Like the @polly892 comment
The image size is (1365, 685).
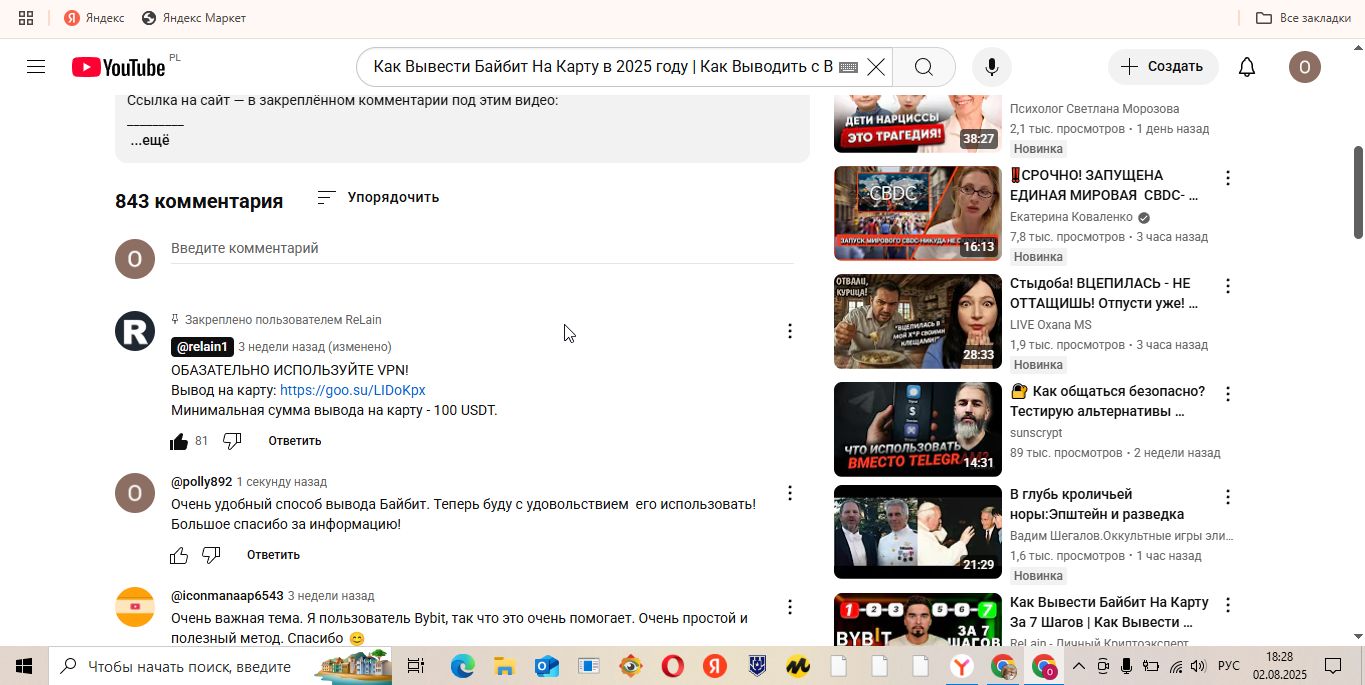(x=179, y=555)
